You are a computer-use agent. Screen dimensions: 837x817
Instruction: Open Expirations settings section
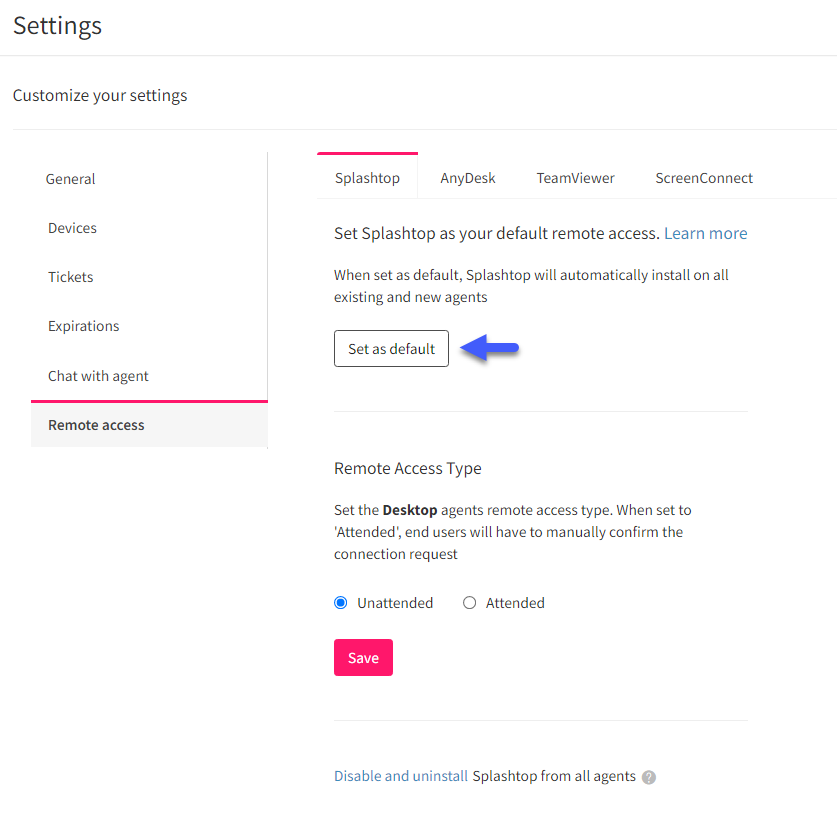tap(83, 326)
